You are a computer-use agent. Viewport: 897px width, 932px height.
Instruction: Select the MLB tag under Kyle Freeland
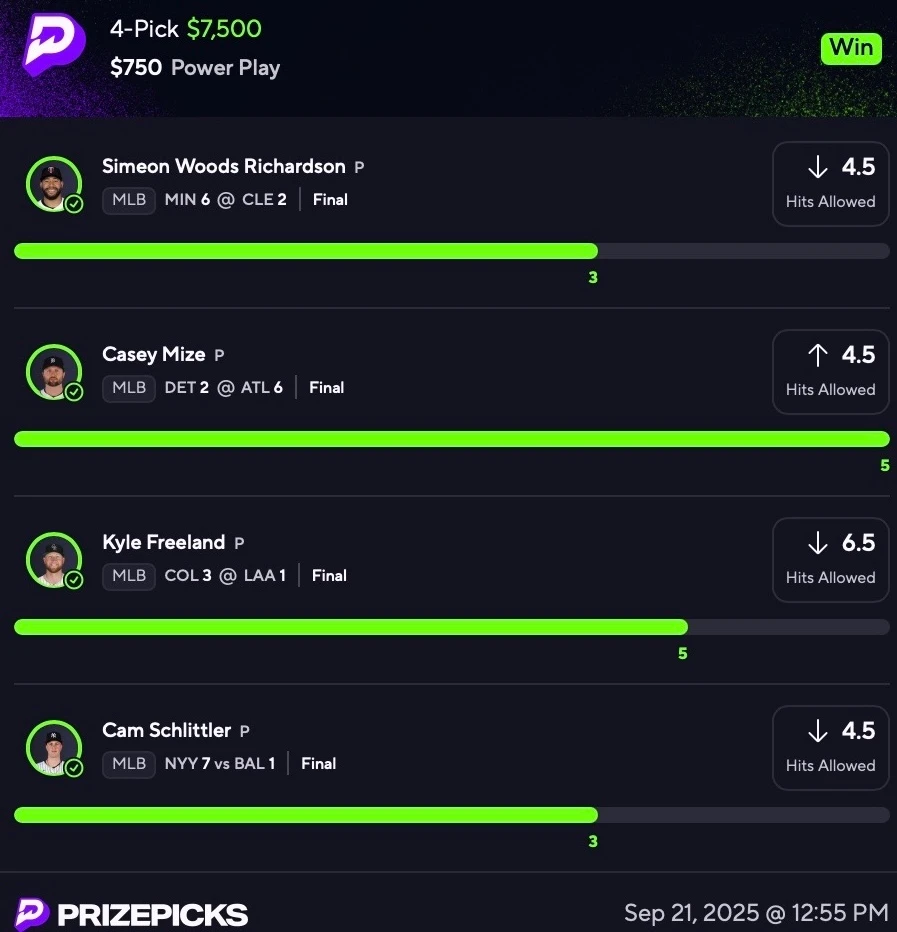point(129,577)
